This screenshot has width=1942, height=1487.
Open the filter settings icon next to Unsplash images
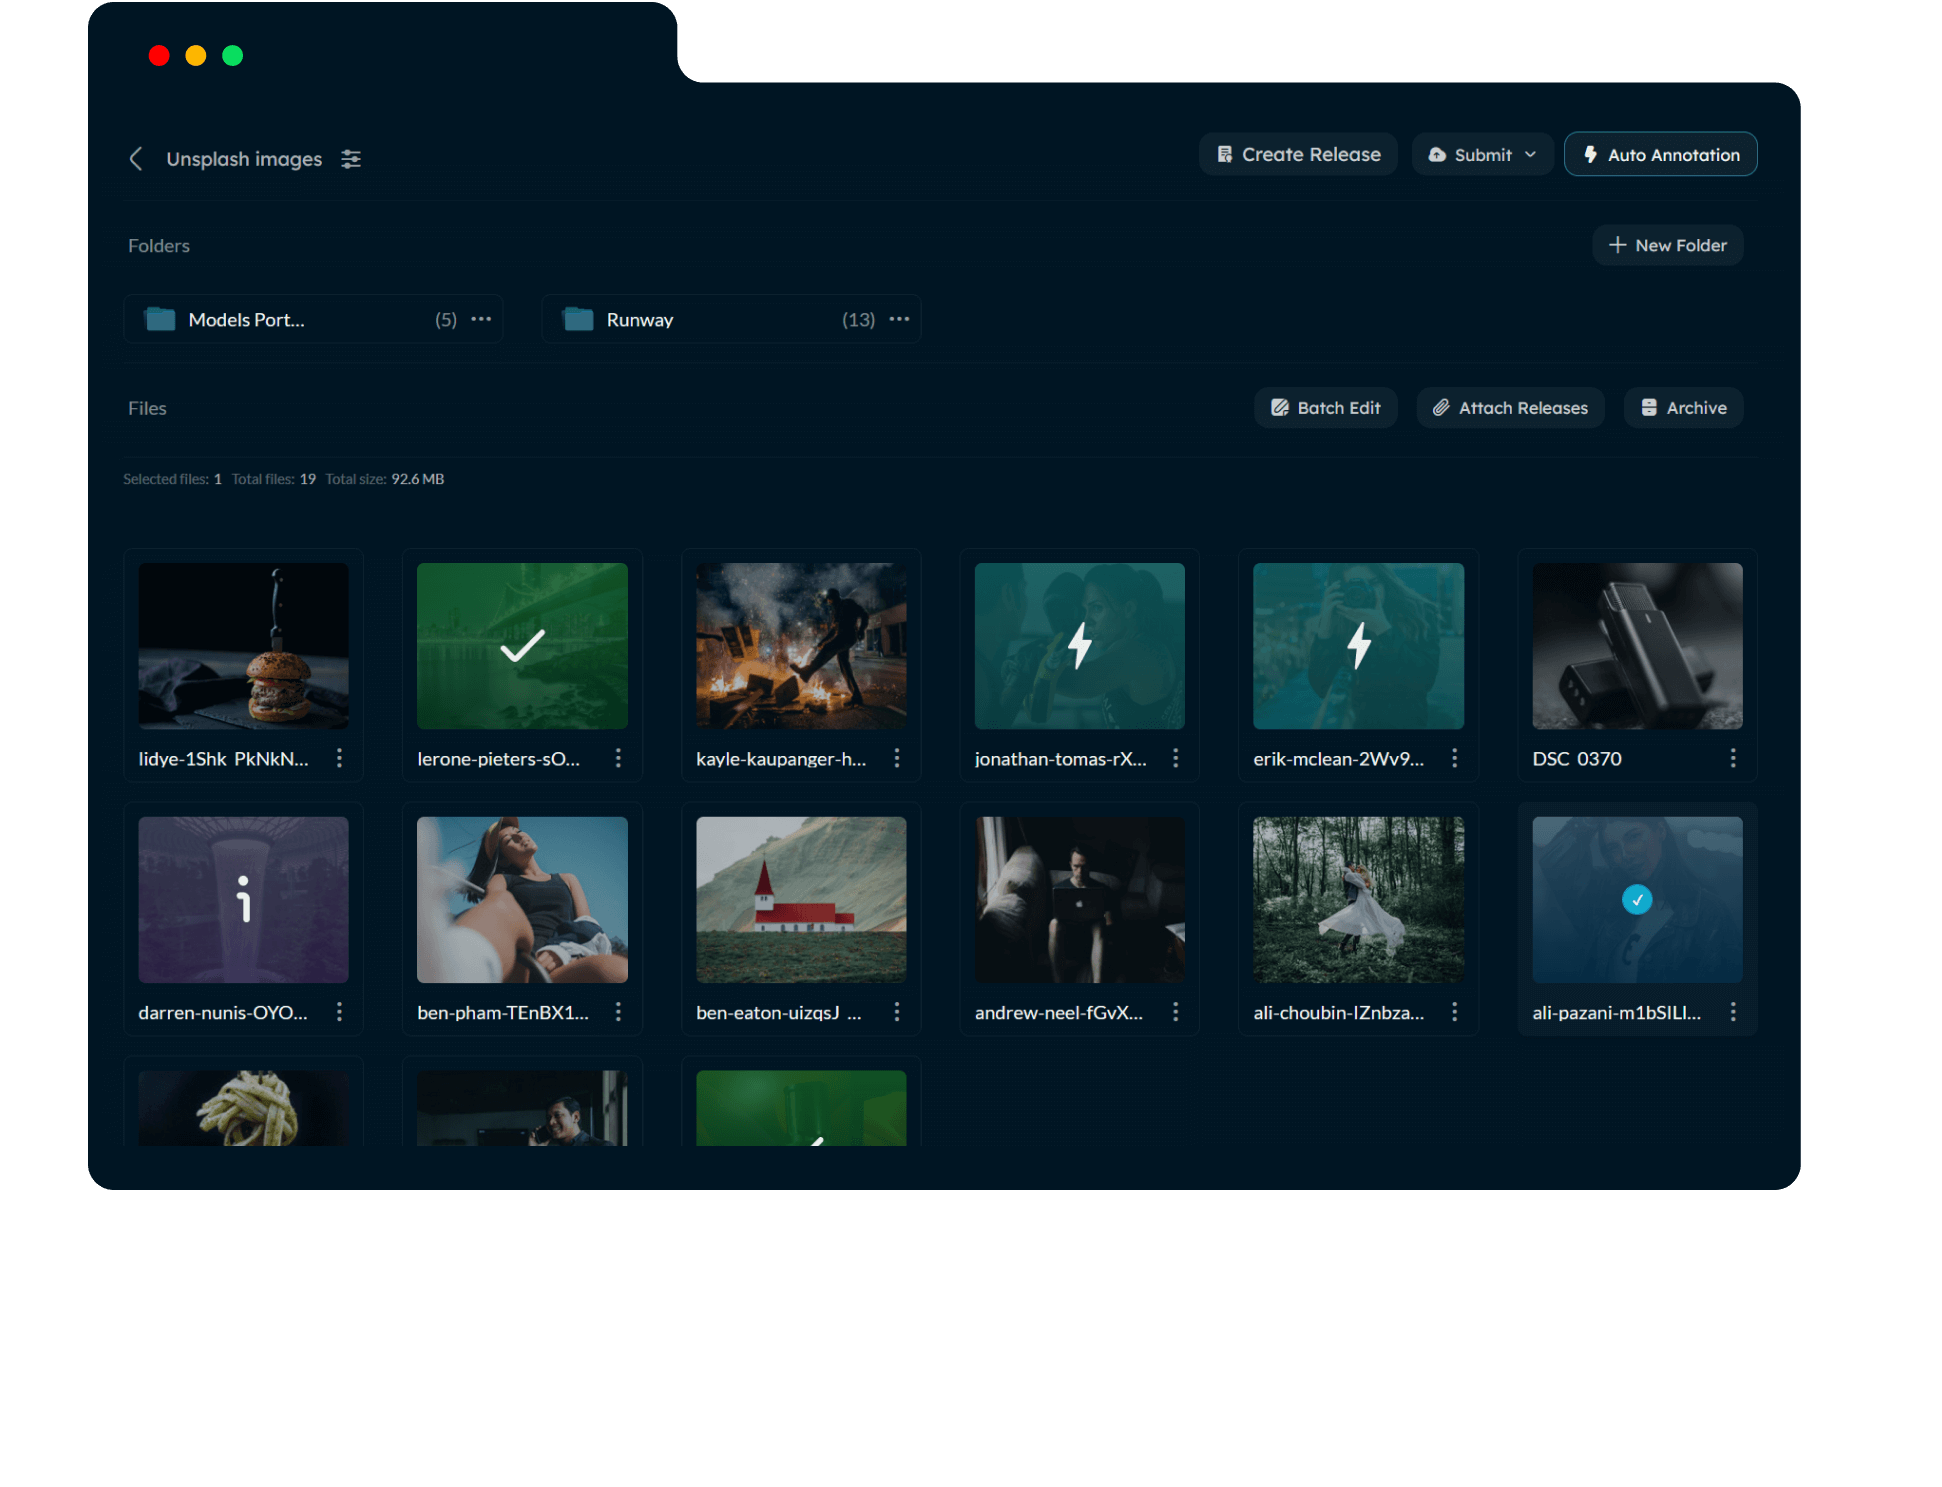(x=351, y=159)
